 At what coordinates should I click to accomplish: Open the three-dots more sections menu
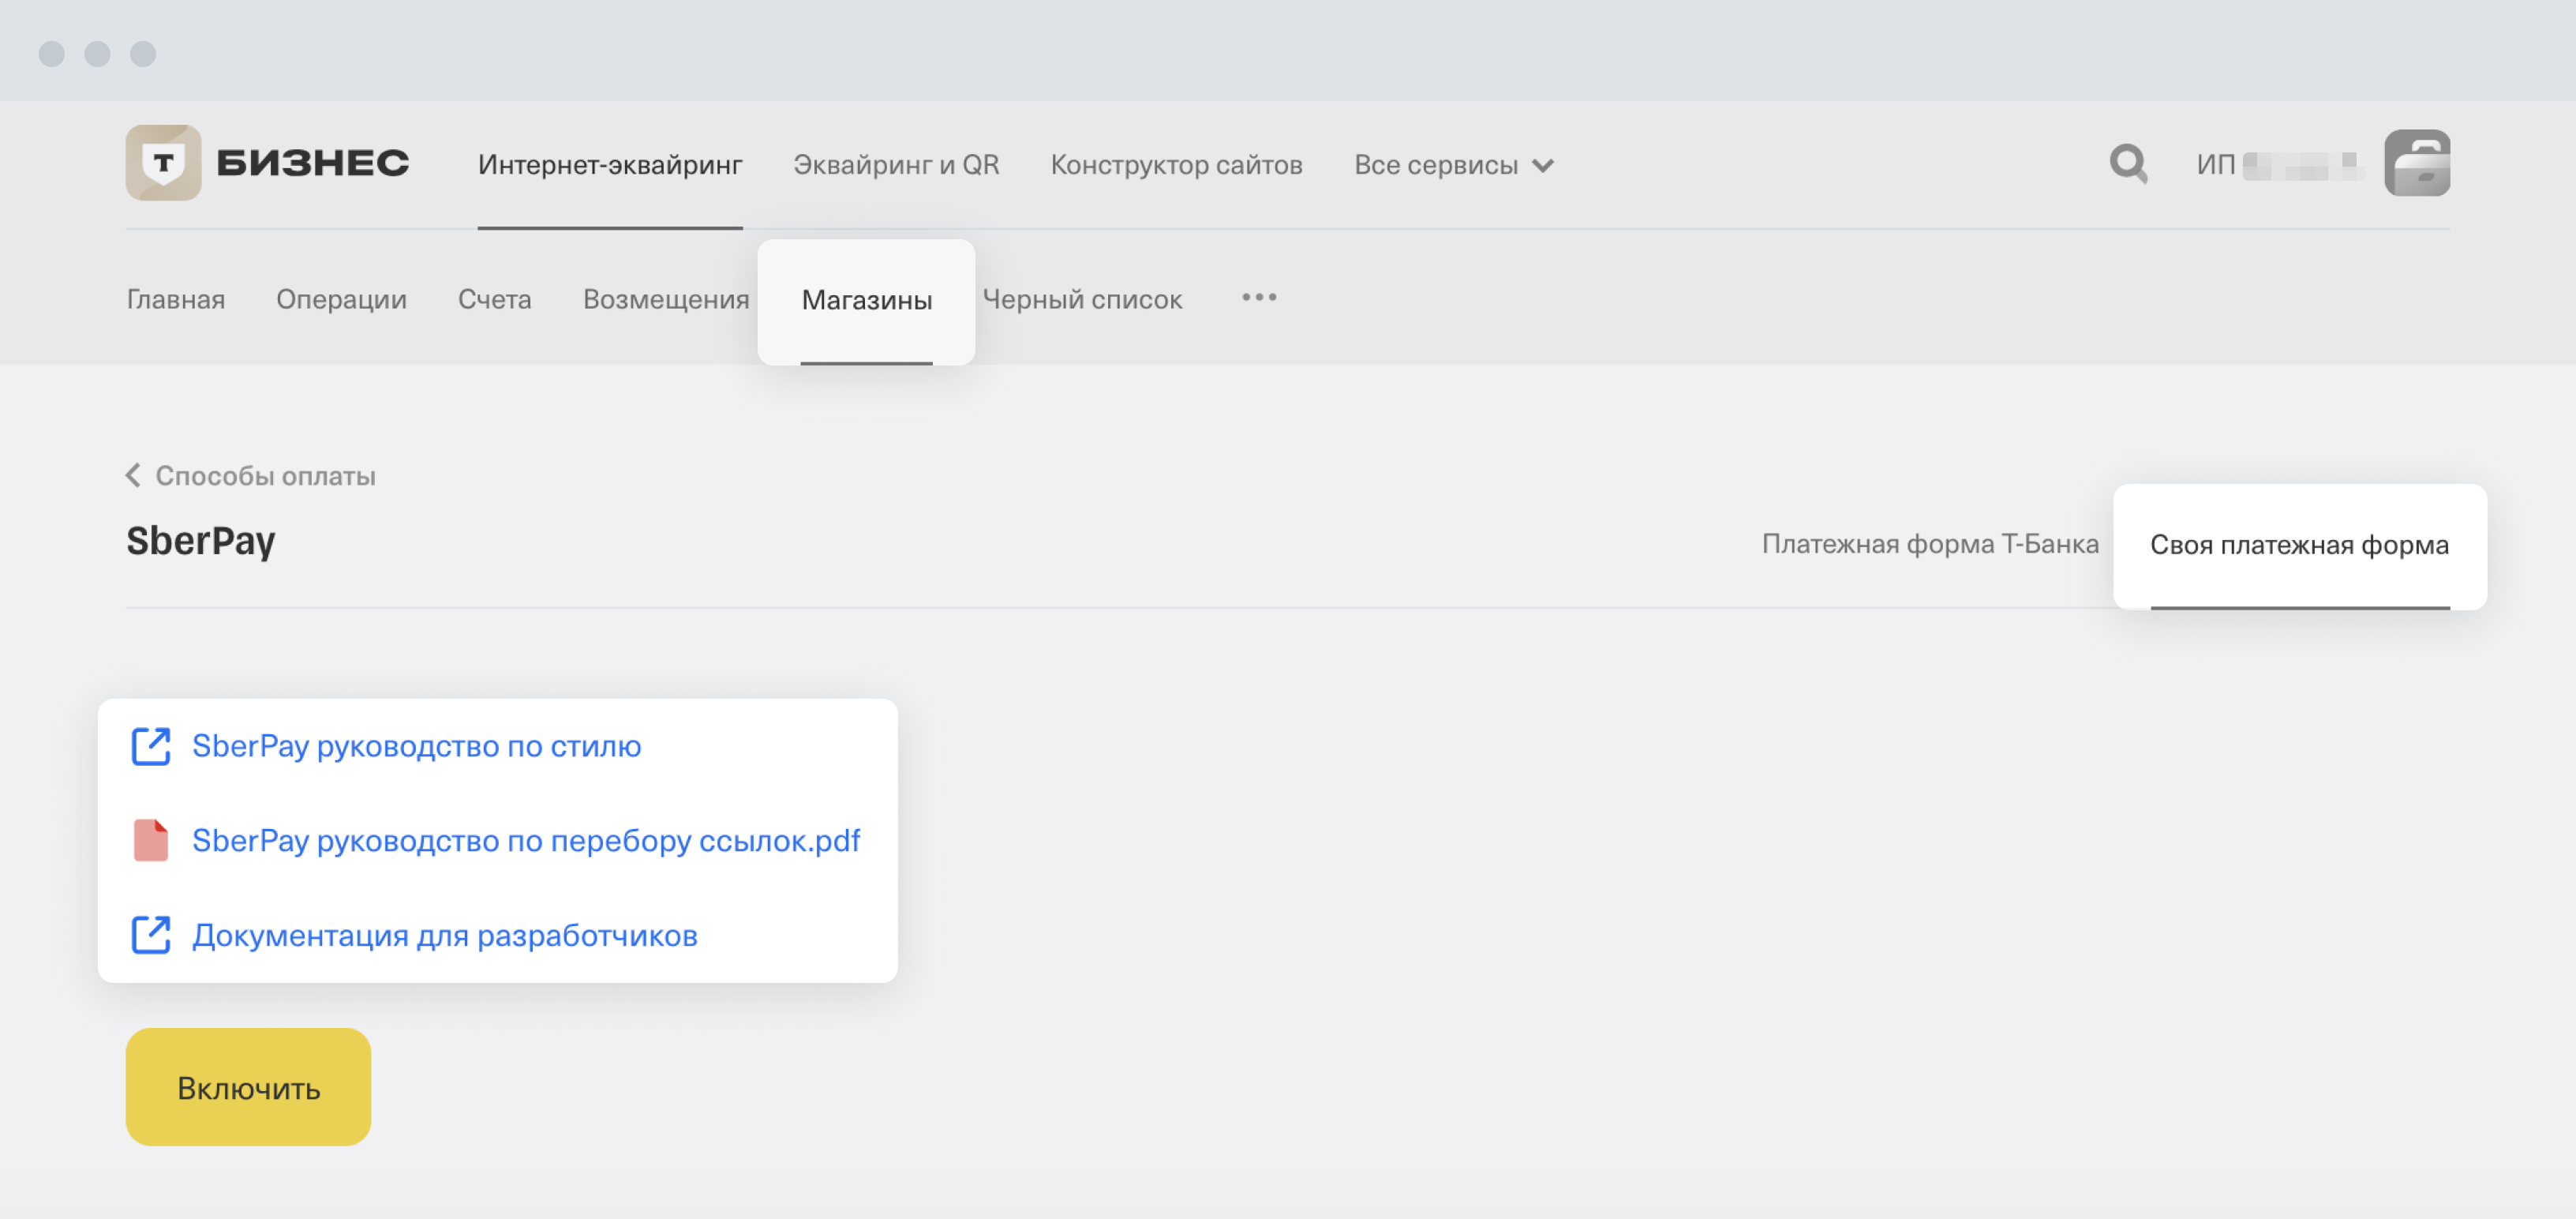click(x=1259, y=298)
